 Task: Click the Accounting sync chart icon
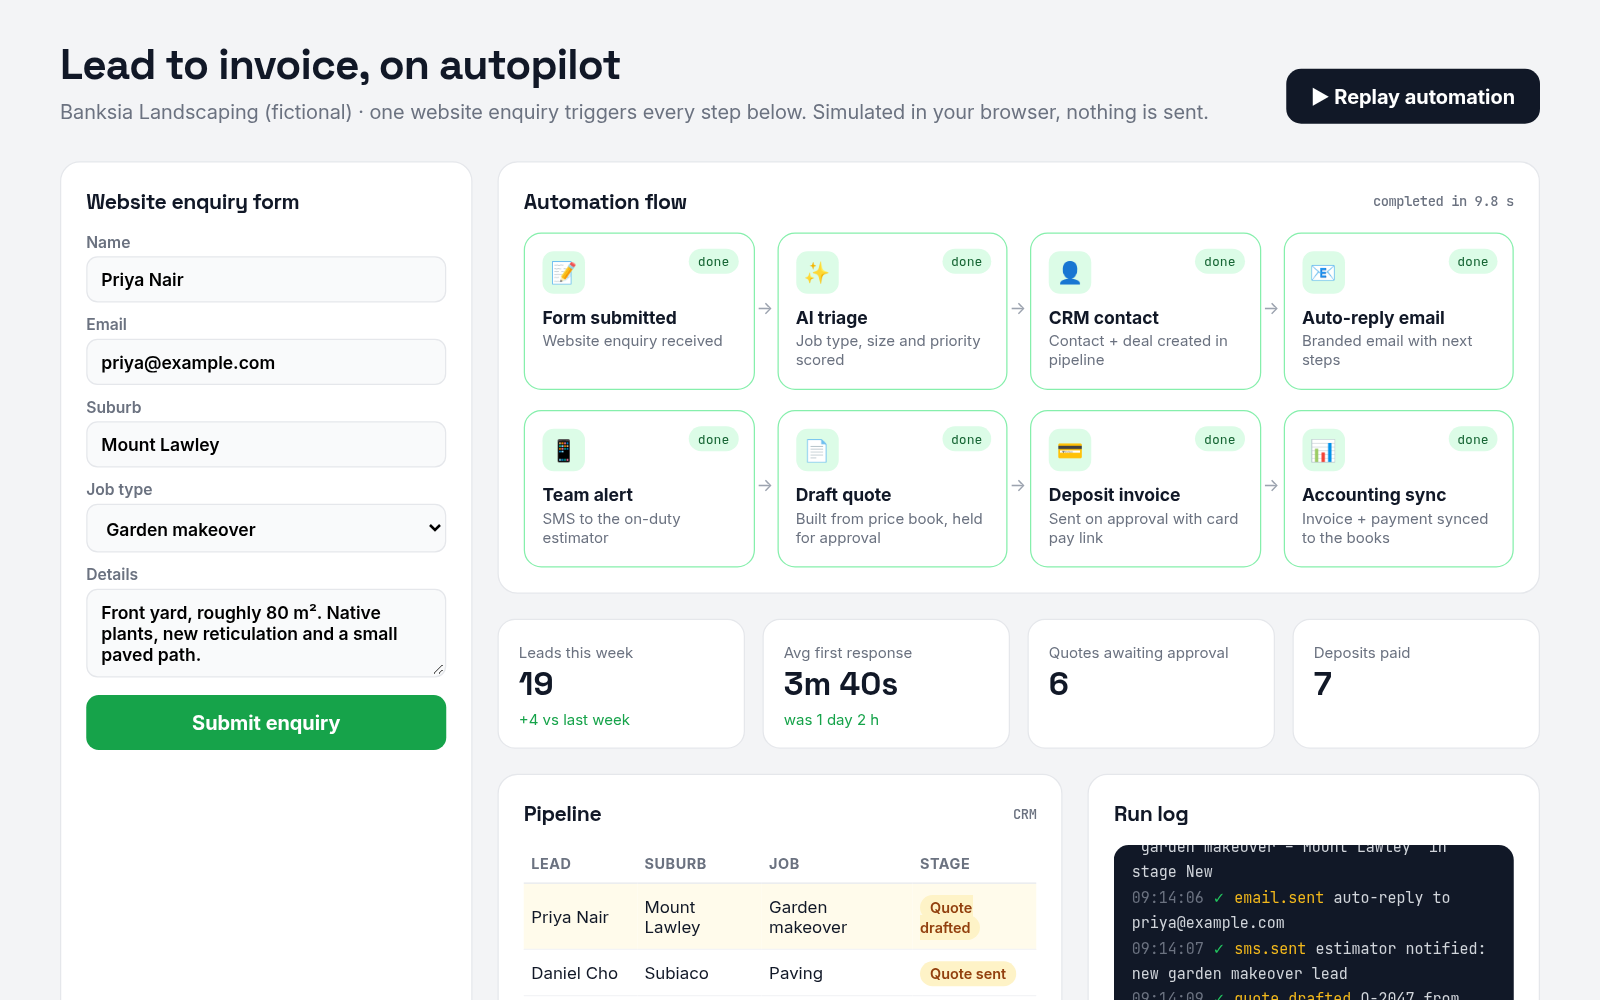pyautogui.click(x=1323, y=451)
